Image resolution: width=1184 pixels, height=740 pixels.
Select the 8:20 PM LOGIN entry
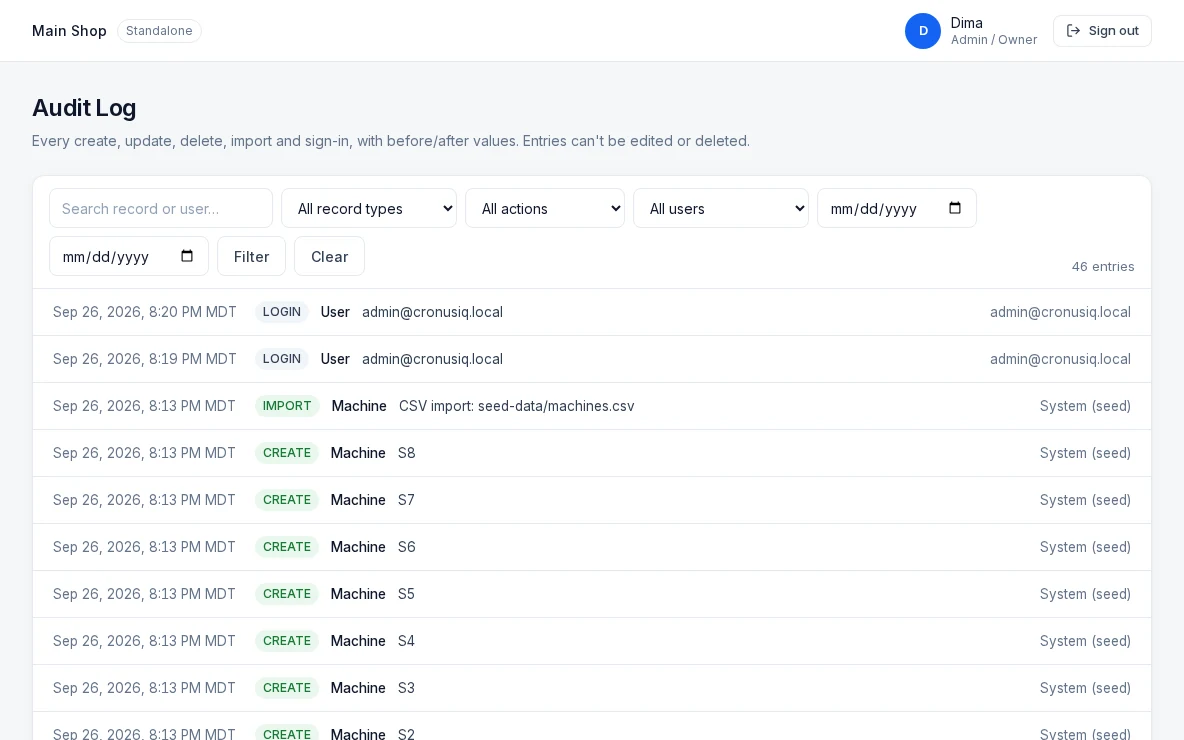pyautogui.click(x=592, y=312)
